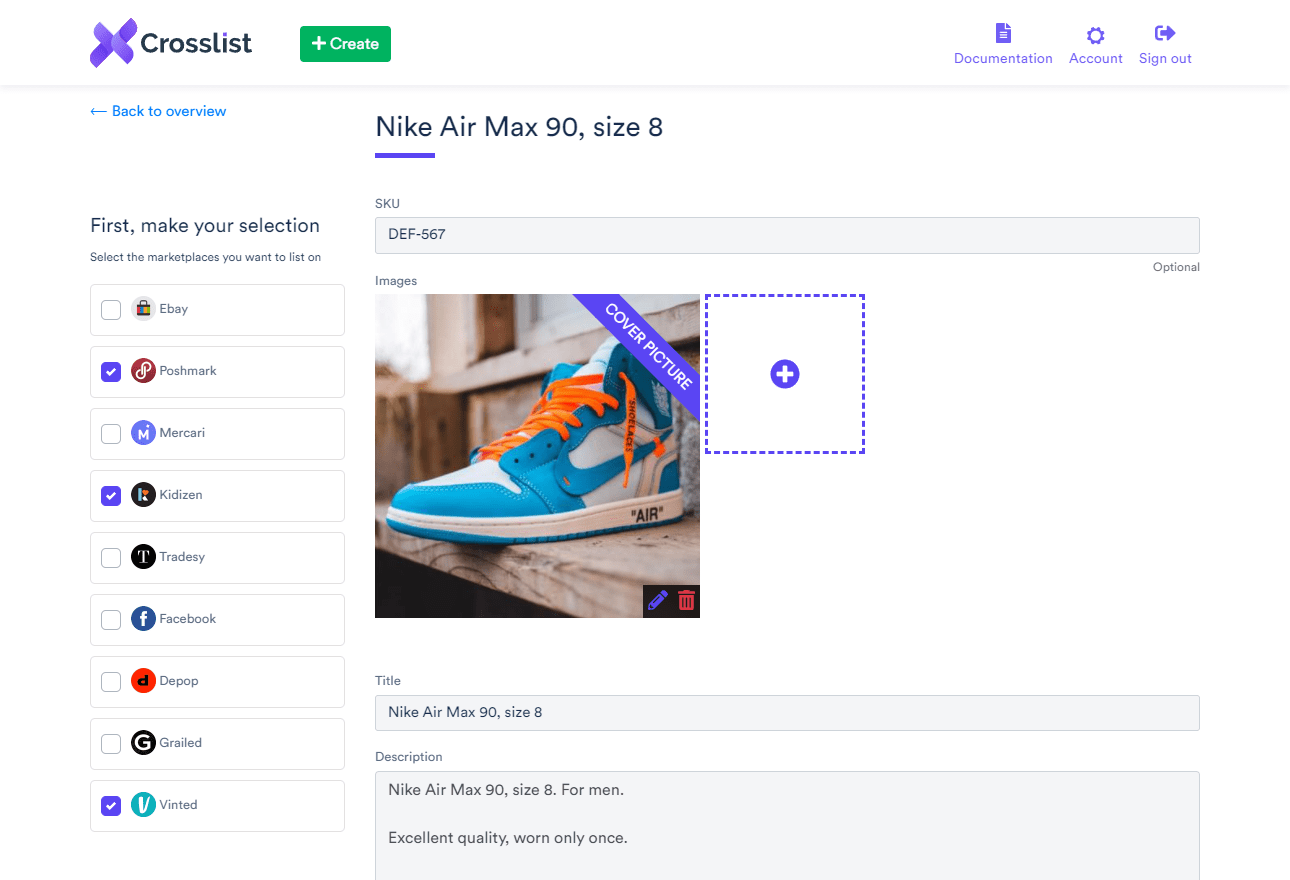Add a new image with plus icon
Image resolution: width=1290 pixels, height=880 pixels.
tap(785, 374)
